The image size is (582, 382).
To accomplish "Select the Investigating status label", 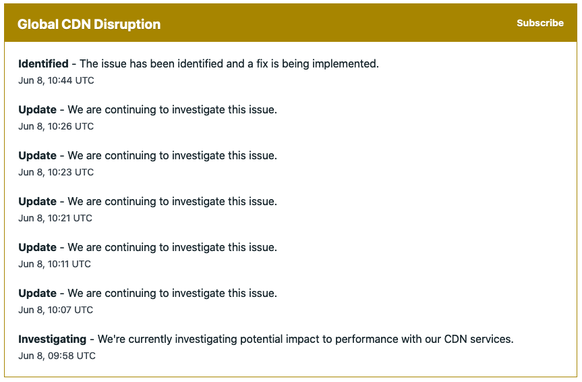I will click(52, 339).
